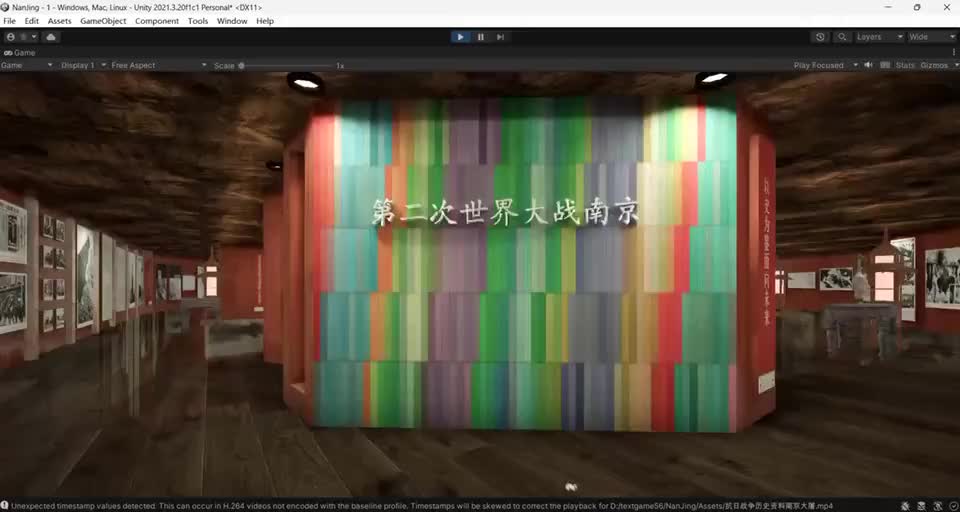Toggle the Stats overlay button
The image size is (960, 512).
click(x=905, y=65)
